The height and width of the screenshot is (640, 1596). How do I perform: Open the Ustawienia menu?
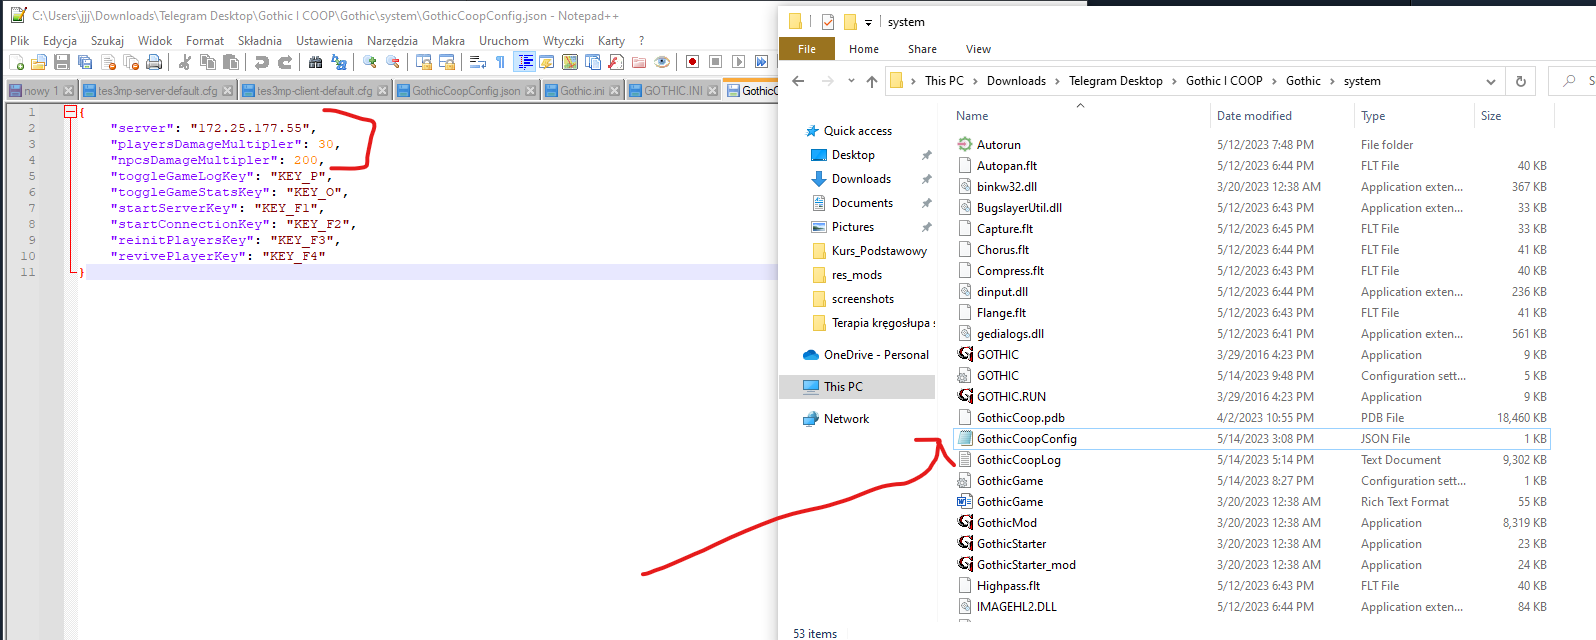[x=324, y=41]
